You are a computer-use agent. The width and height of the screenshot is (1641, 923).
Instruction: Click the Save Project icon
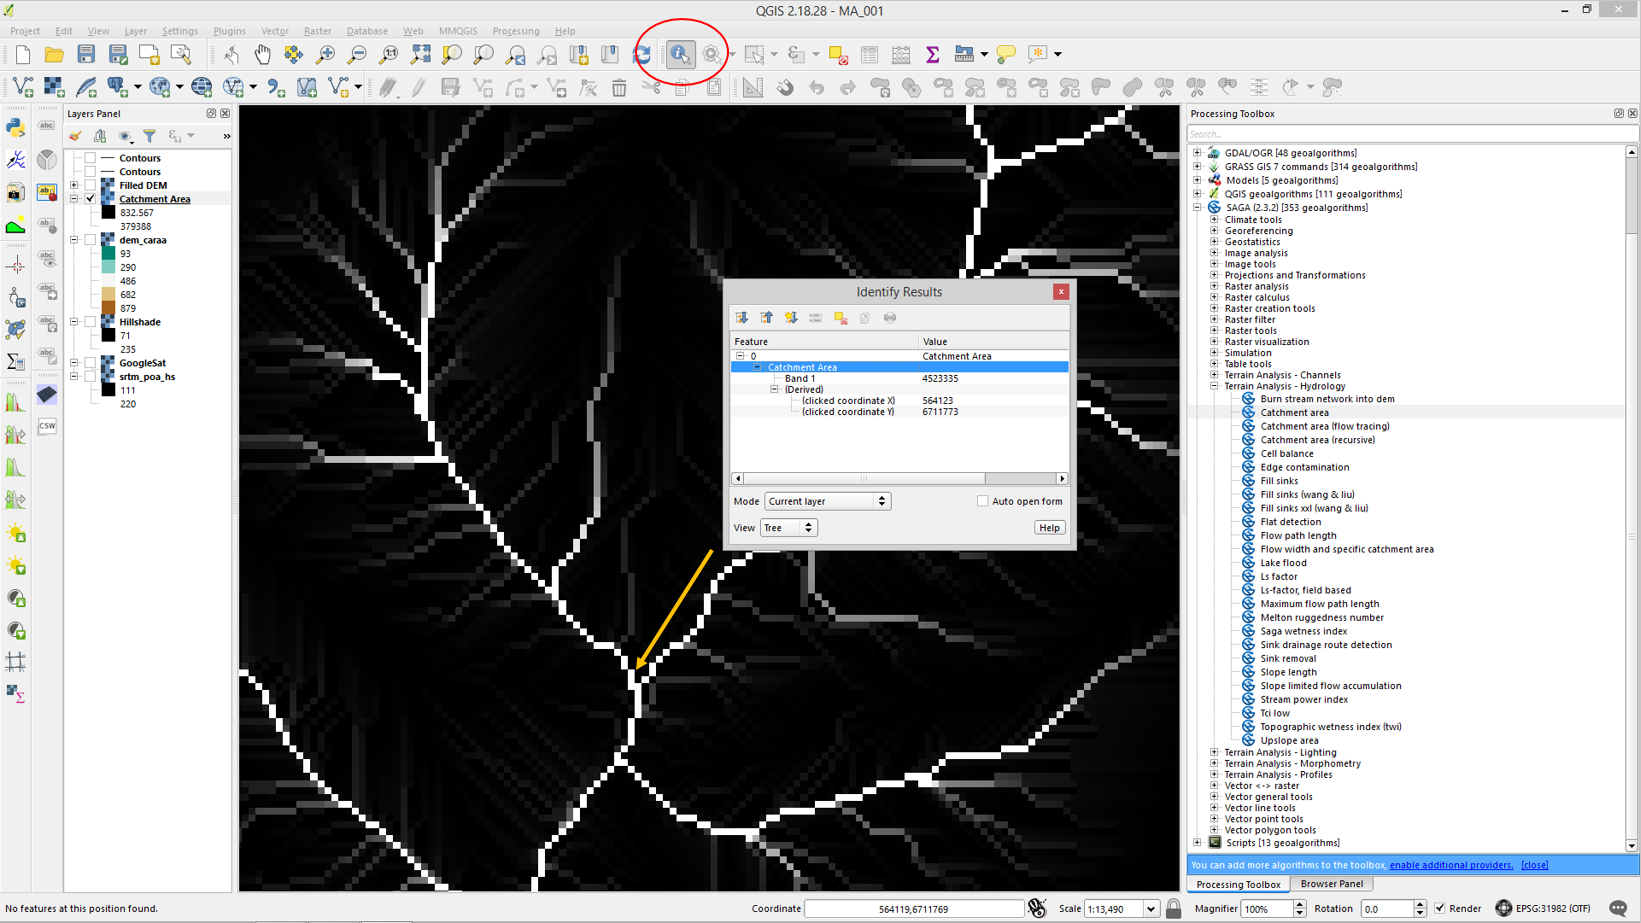click(86, 55)
